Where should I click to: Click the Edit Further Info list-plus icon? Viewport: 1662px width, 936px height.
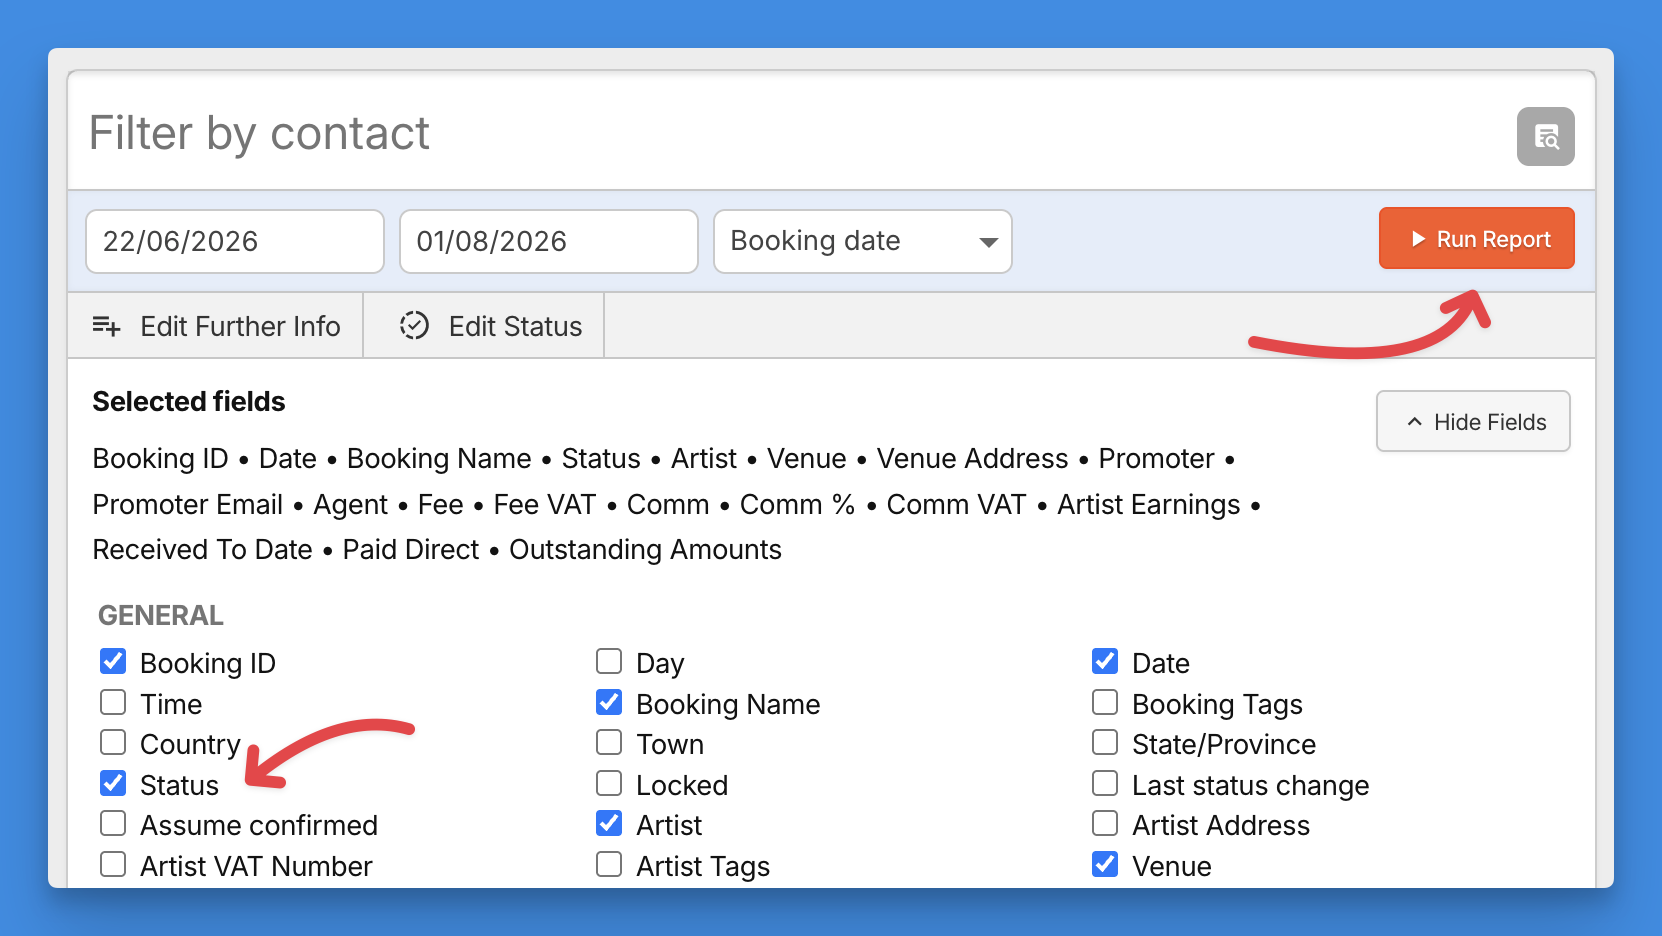coord(106,326)
